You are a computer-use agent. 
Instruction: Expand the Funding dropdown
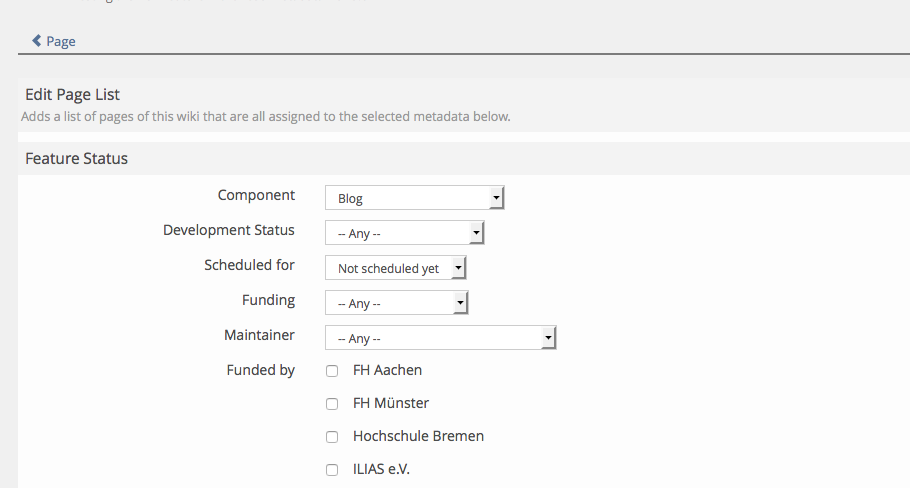(397, 303)
